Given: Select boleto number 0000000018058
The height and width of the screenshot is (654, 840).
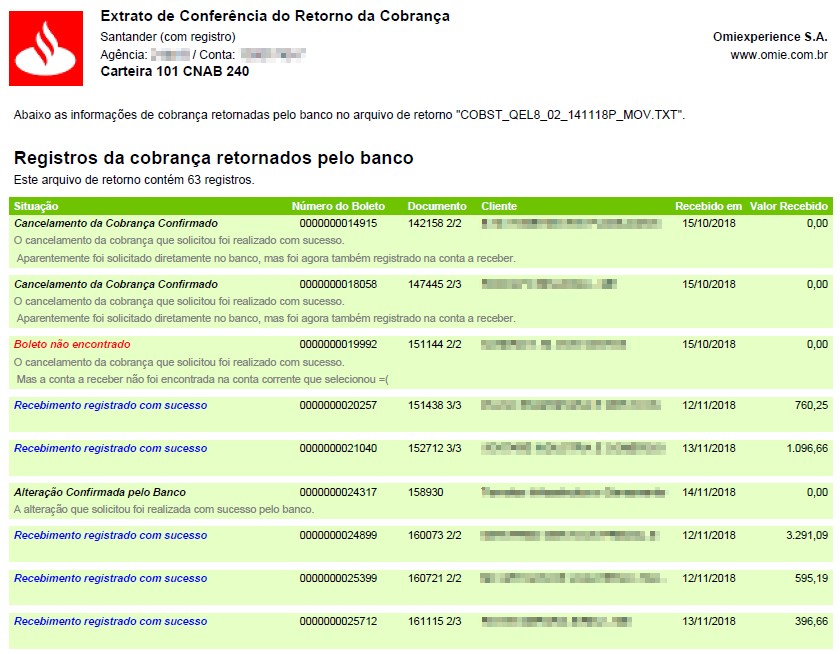Looking at the screenshot, I should (338, 284).
